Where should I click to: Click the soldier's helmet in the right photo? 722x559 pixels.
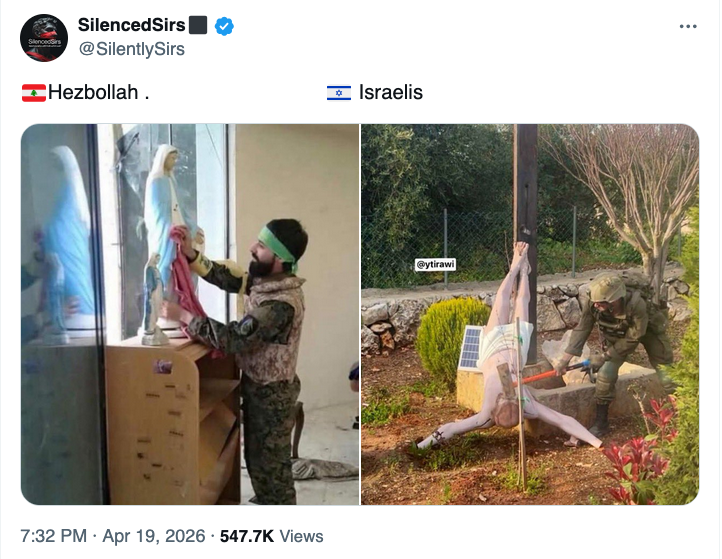pyautogui.click(x=607, y=287)
